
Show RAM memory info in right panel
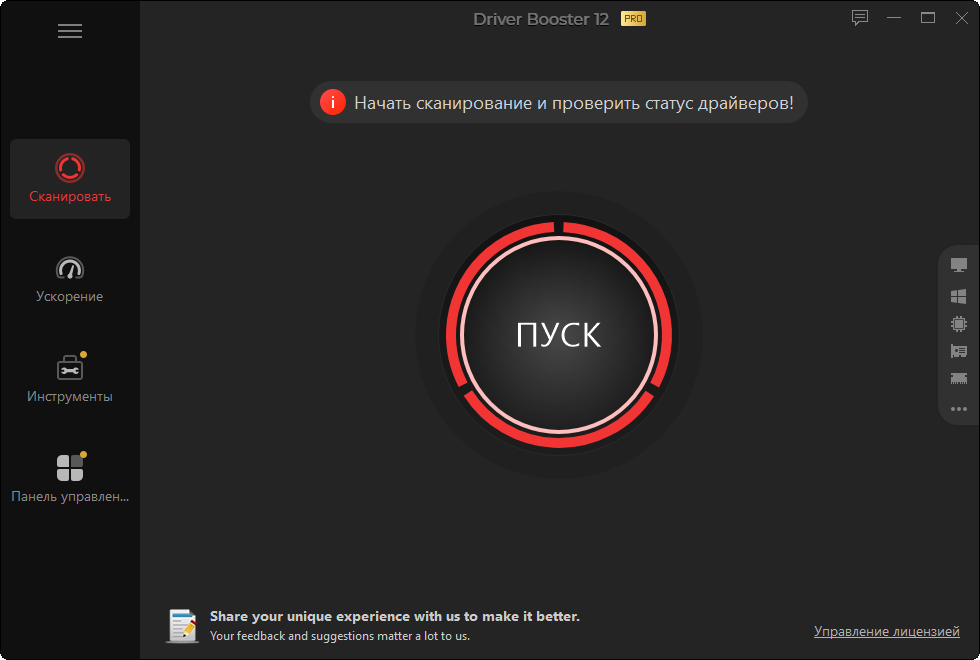(x=958, y=379)
